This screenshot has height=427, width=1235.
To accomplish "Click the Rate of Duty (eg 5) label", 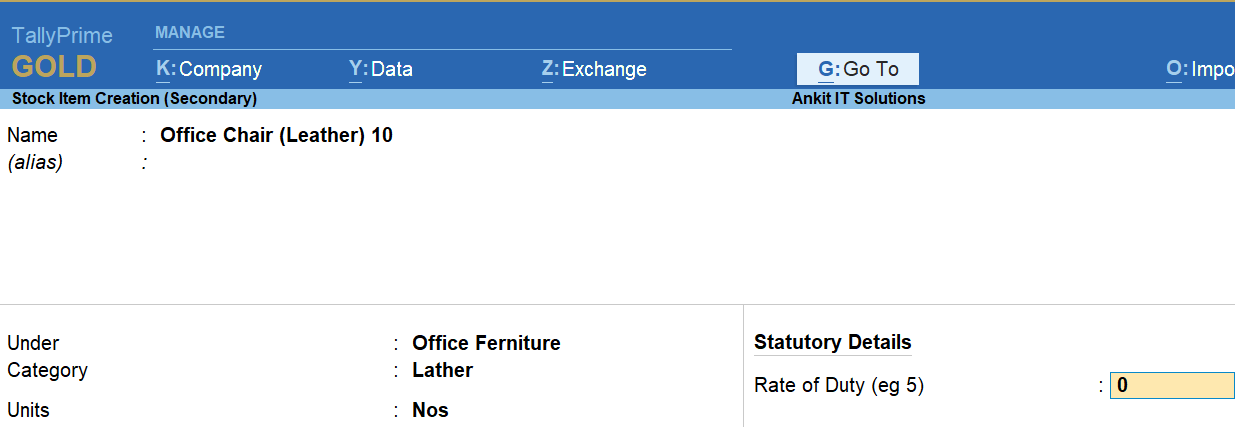I will [838, 385].
